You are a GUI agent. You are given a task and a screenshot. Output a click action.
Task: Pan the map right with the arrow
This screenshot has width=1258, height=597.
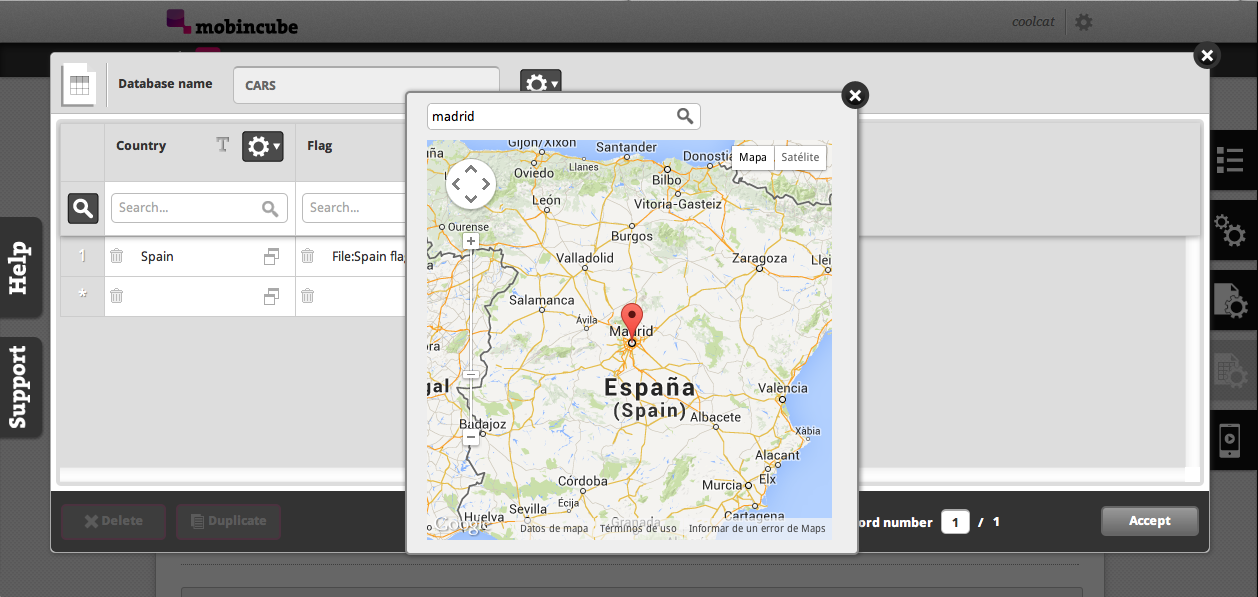coord(487,184)
